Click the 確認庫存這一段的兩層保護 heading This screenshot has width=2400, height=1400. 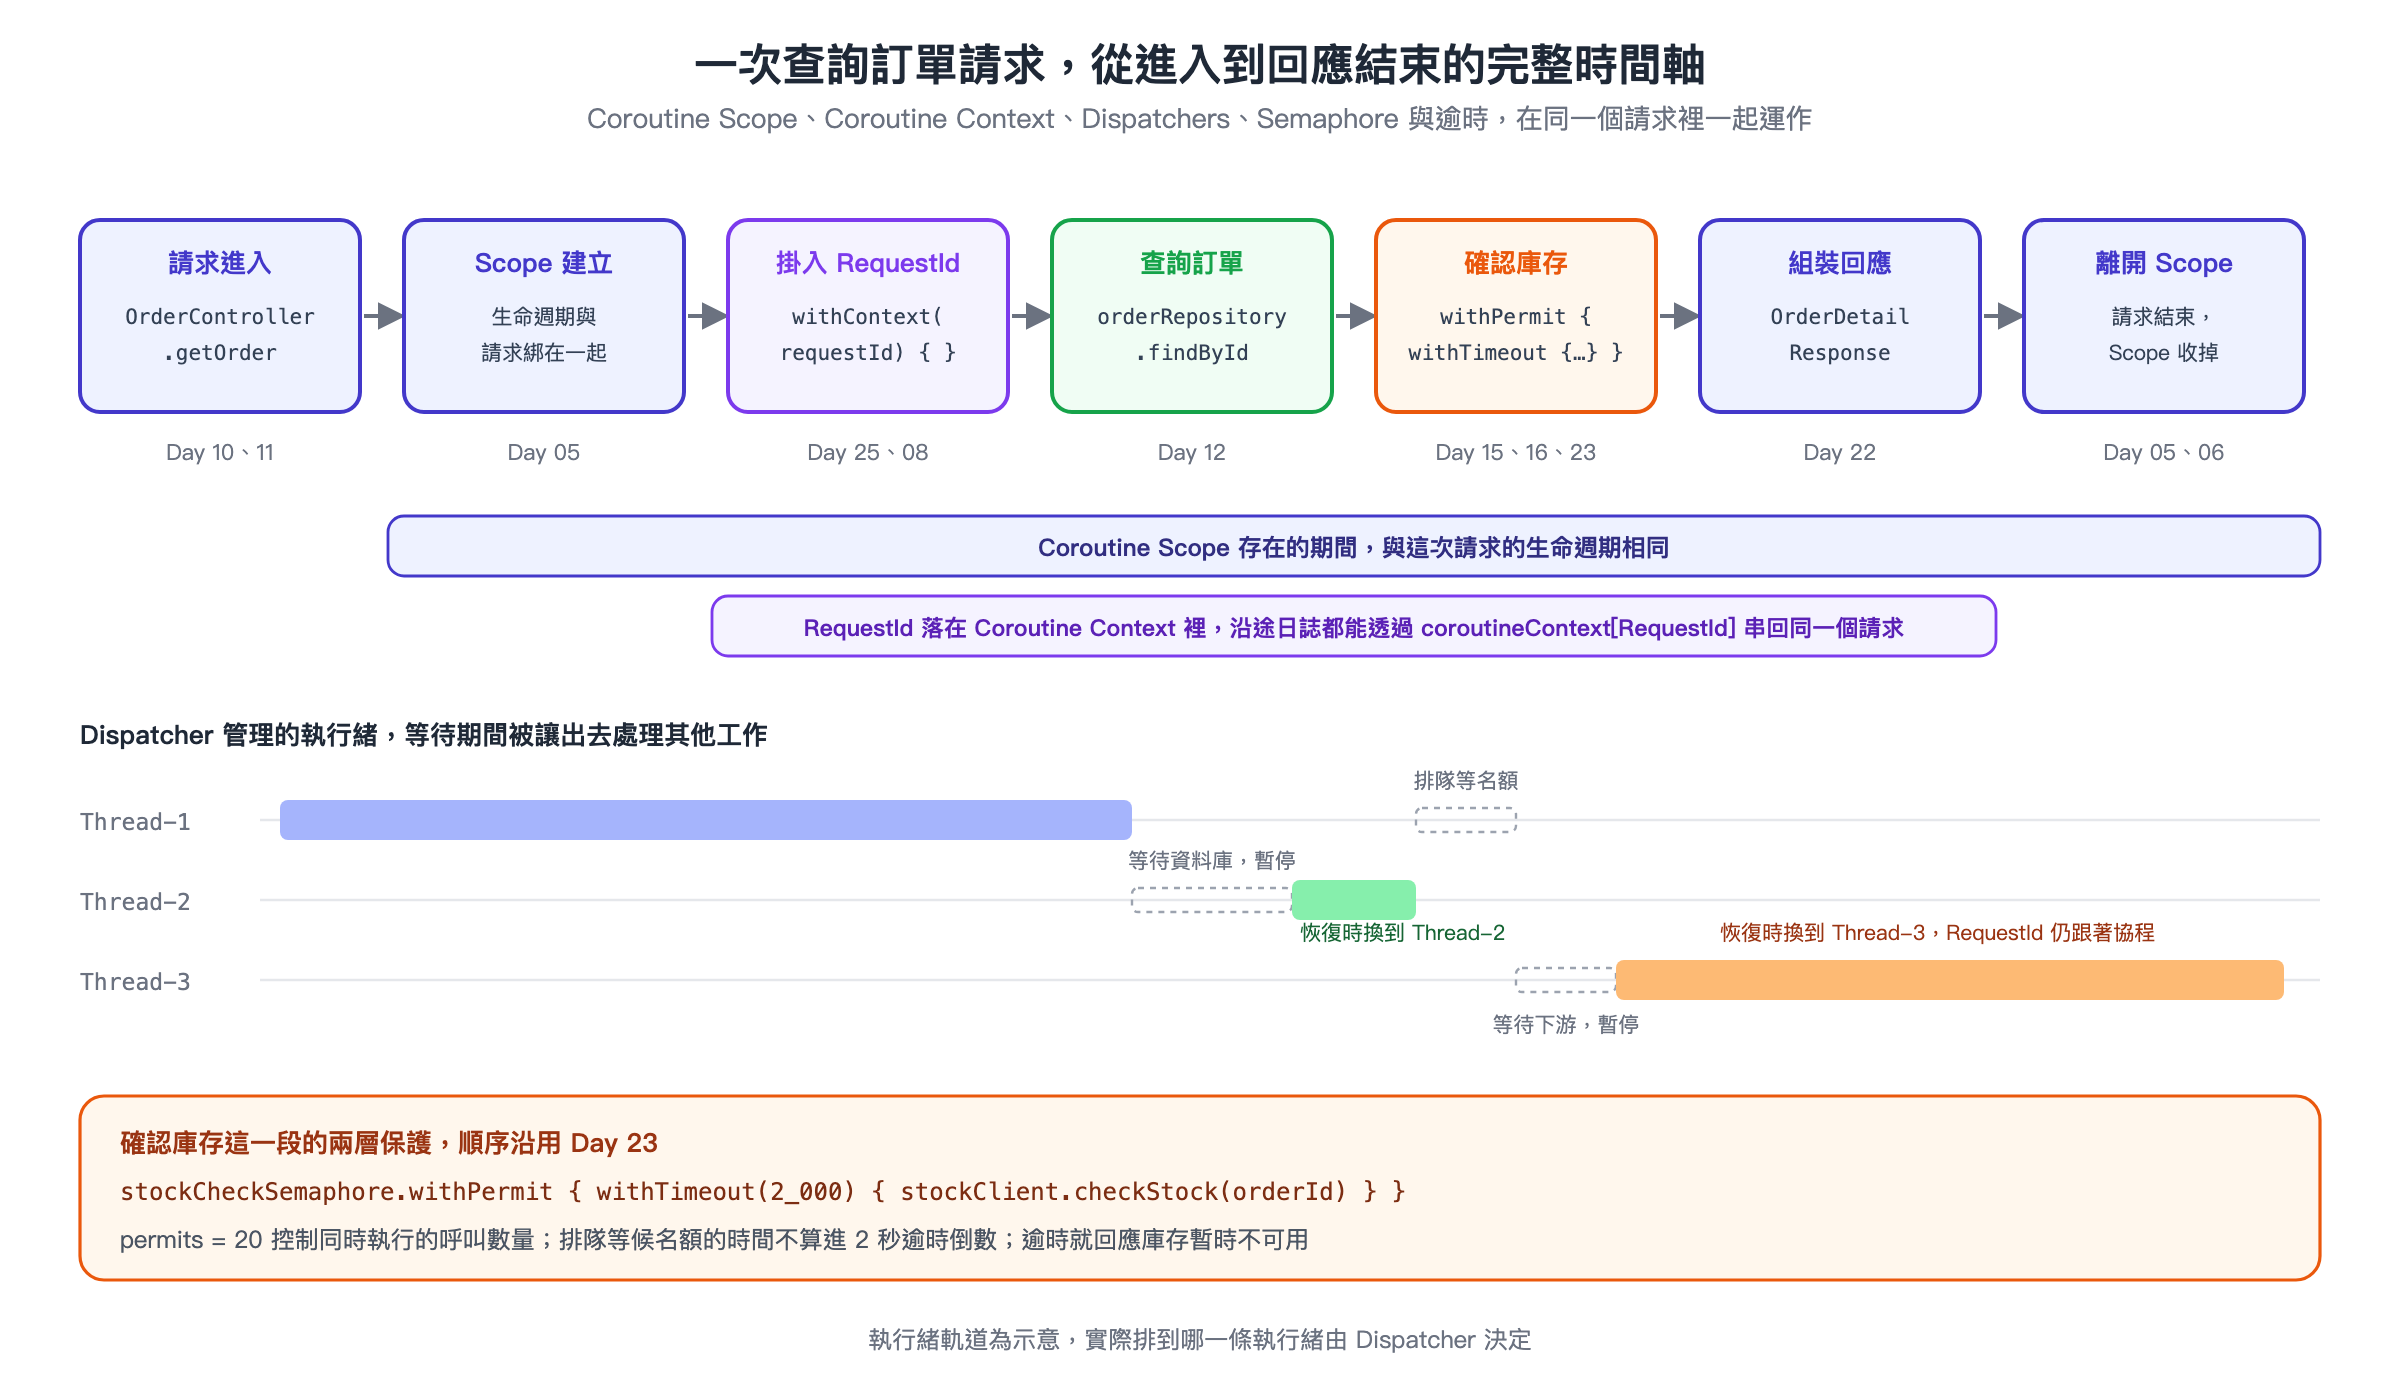click(389, 1143)
